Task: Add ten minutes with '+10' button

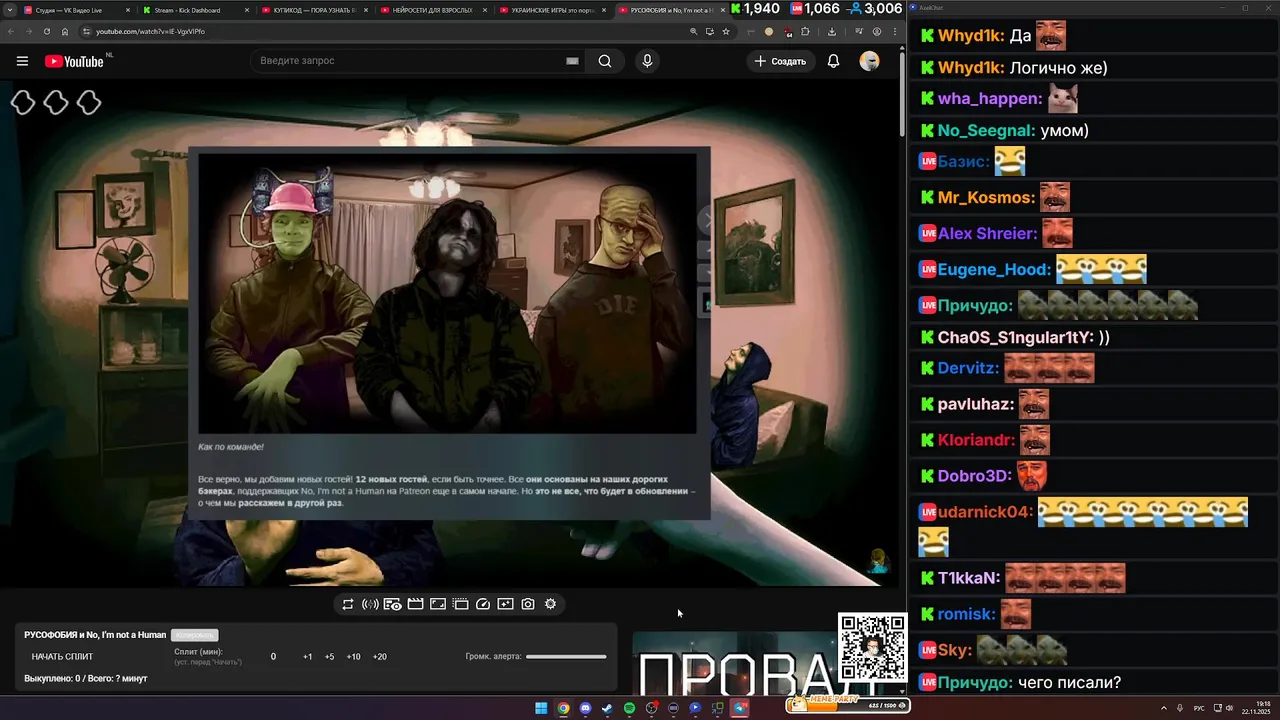Action: (353, 657)
